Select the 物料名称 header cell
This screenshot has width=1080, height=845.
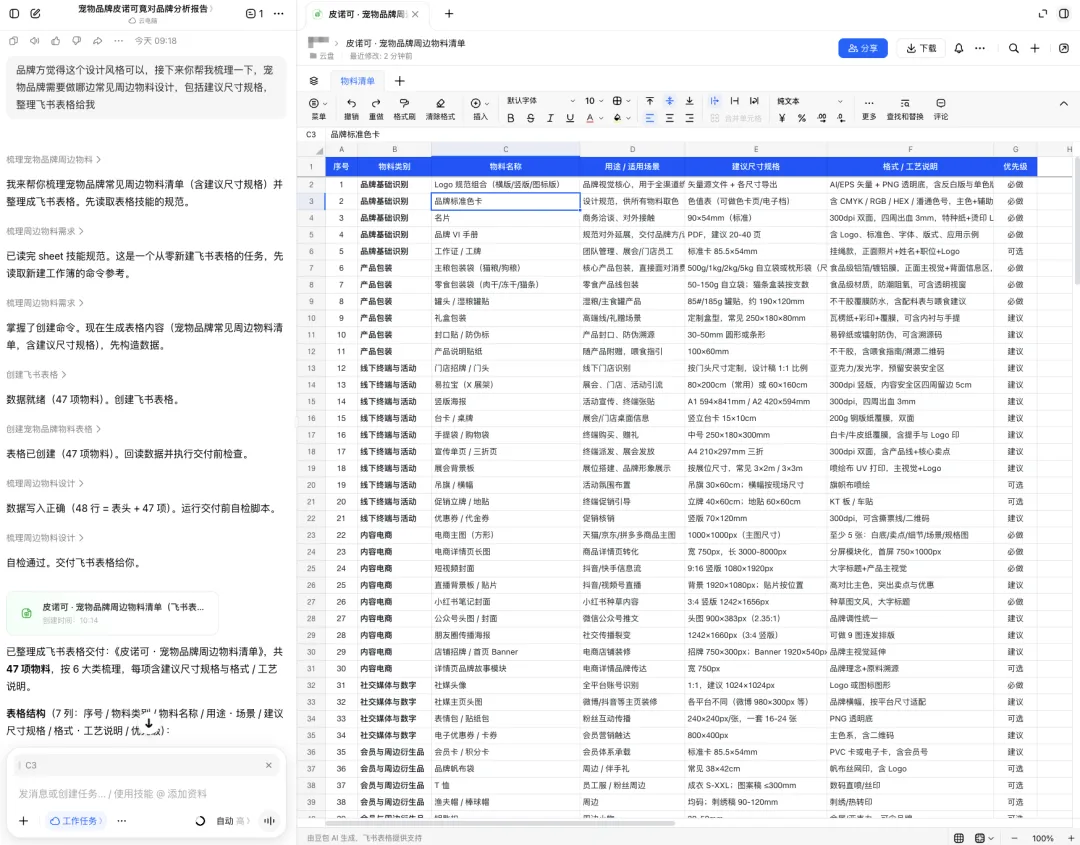(506, 166)
